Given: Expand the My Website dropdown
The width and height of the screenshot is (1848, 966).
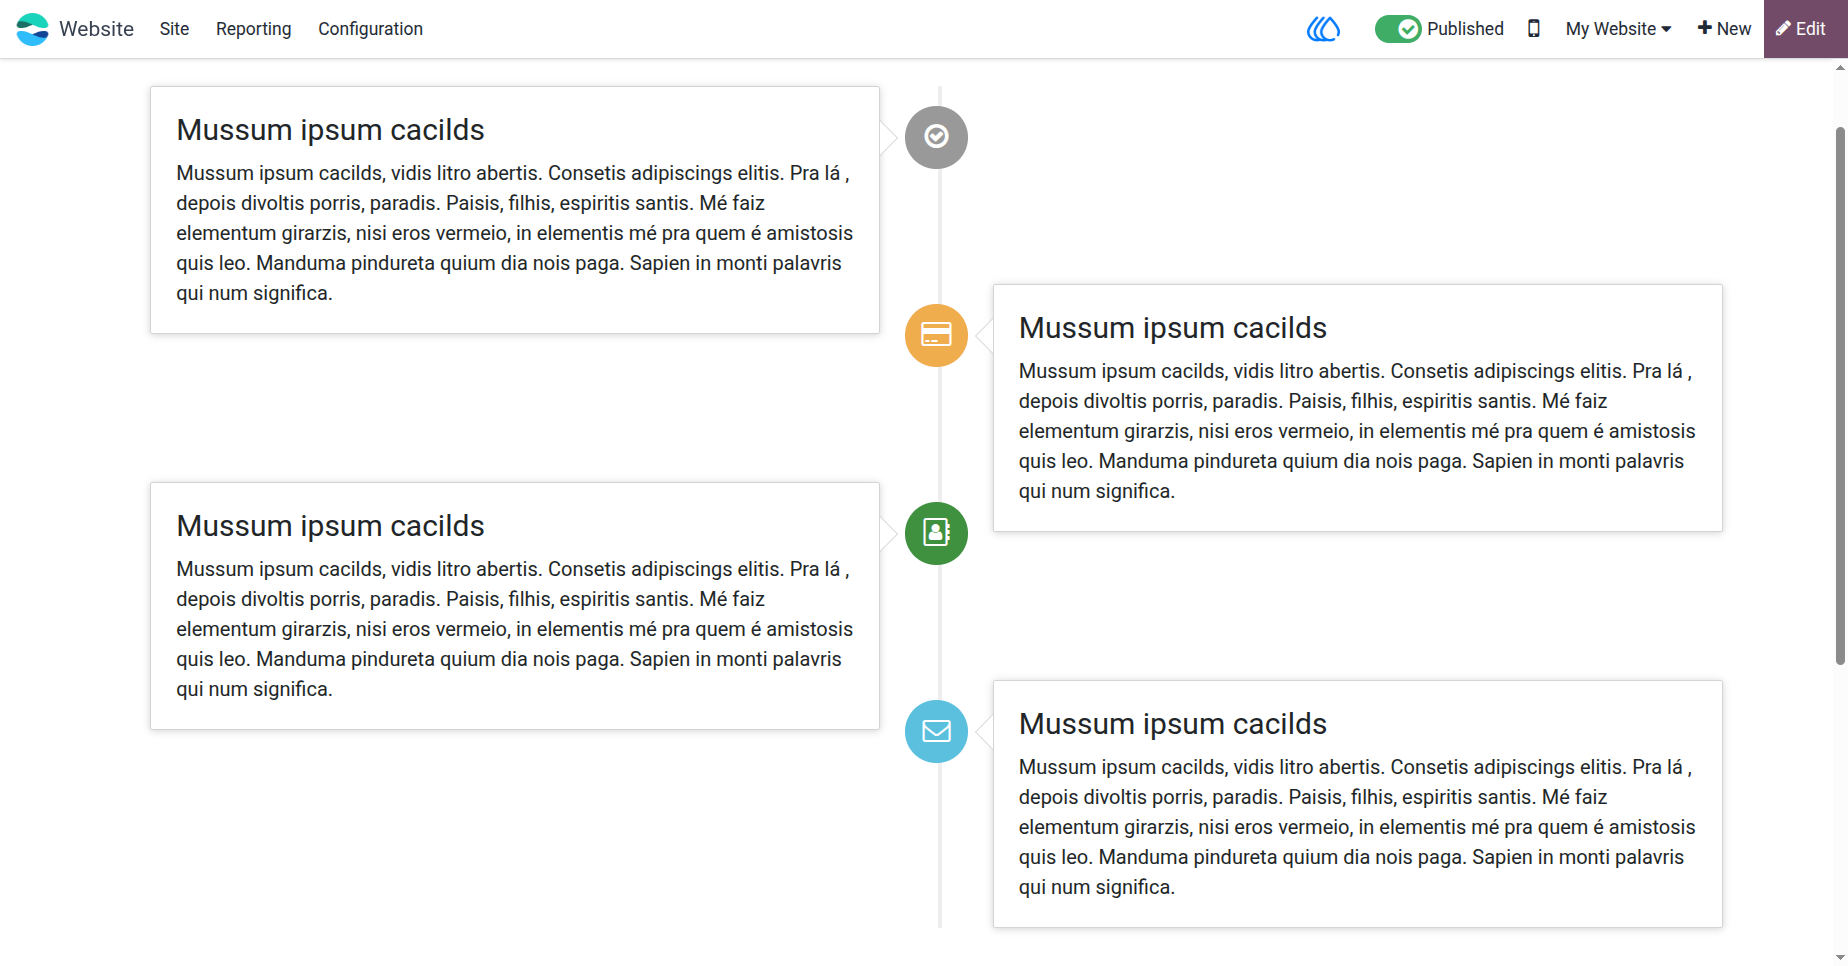Looking at the screenshot, I should click(1618, 29).
